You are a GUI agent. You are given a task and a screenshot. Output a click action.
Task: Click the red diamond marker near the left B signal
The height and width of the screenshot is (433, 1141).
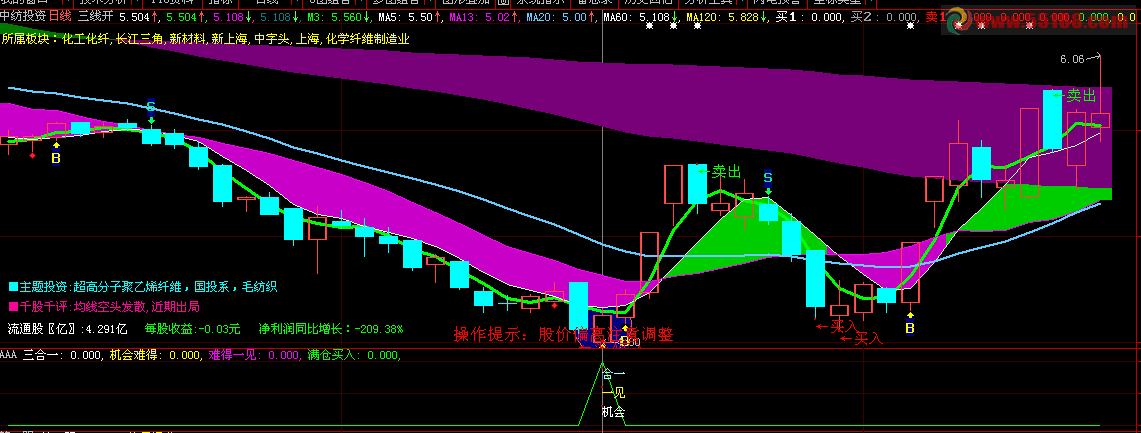point(31,155)
